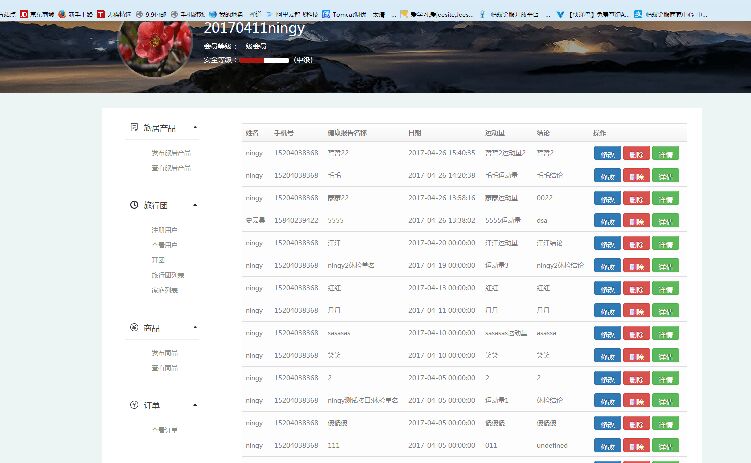Screen dimensions: 751x463
Task: Select the sub-item under the 订单 section
Action: point(164,430)
